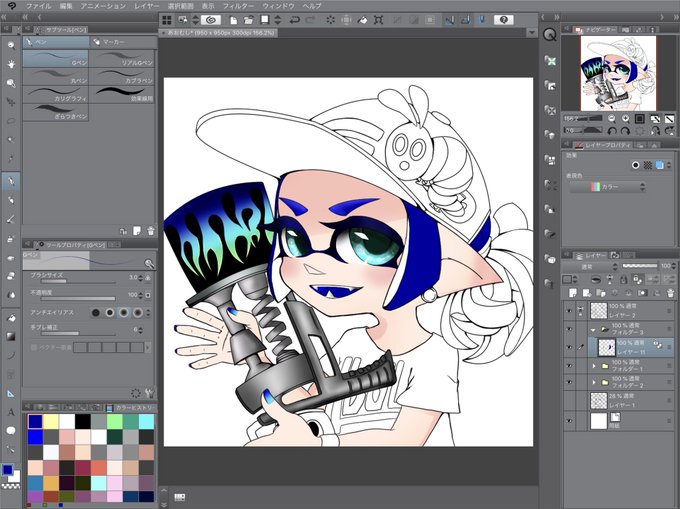Image resolution: width=680 pixels, height=509 pixels.
Task: Delete sub tool with trash icon
Action: [150, 231]
